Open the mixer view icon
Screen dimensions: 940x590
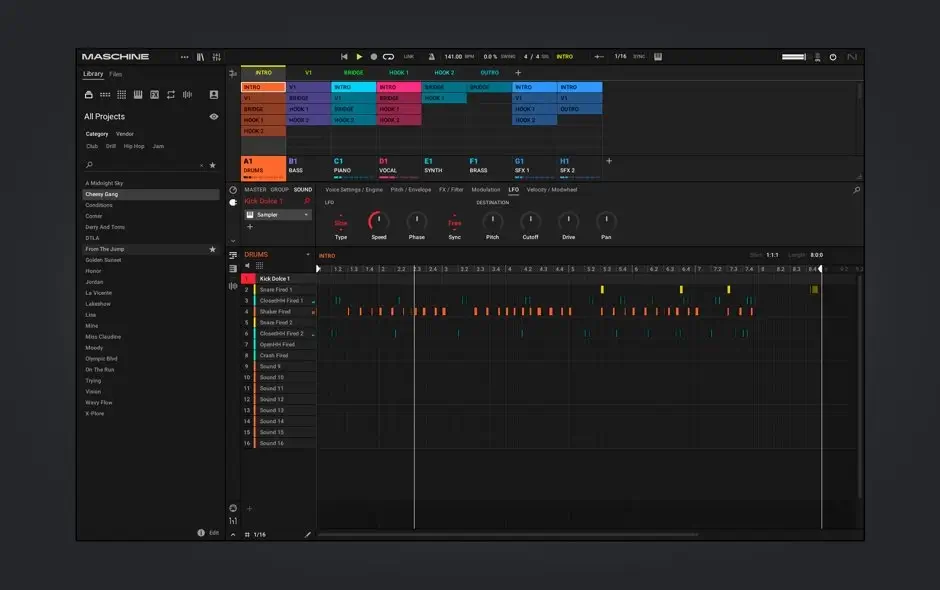tap(216, 57)
